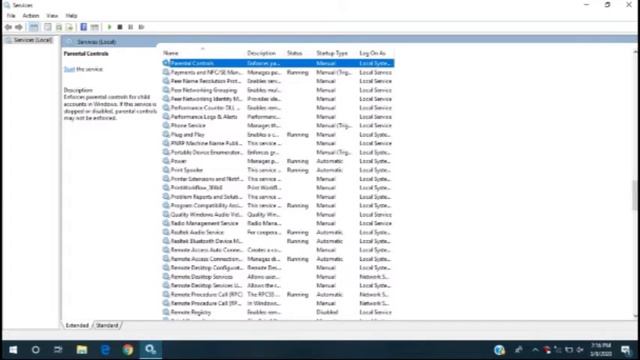Viewport: 640px width, 360px height.
Task: Click the gear icon beside Phone Service
Action: tap(166, 125)
